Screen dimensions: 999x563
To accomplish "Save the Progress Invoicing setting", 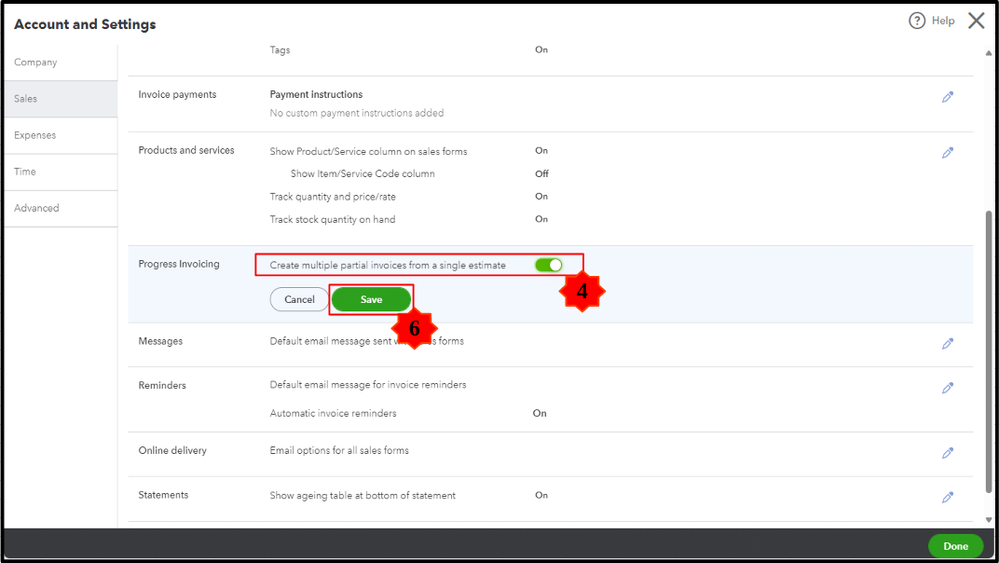I will (x=371, y=299).
